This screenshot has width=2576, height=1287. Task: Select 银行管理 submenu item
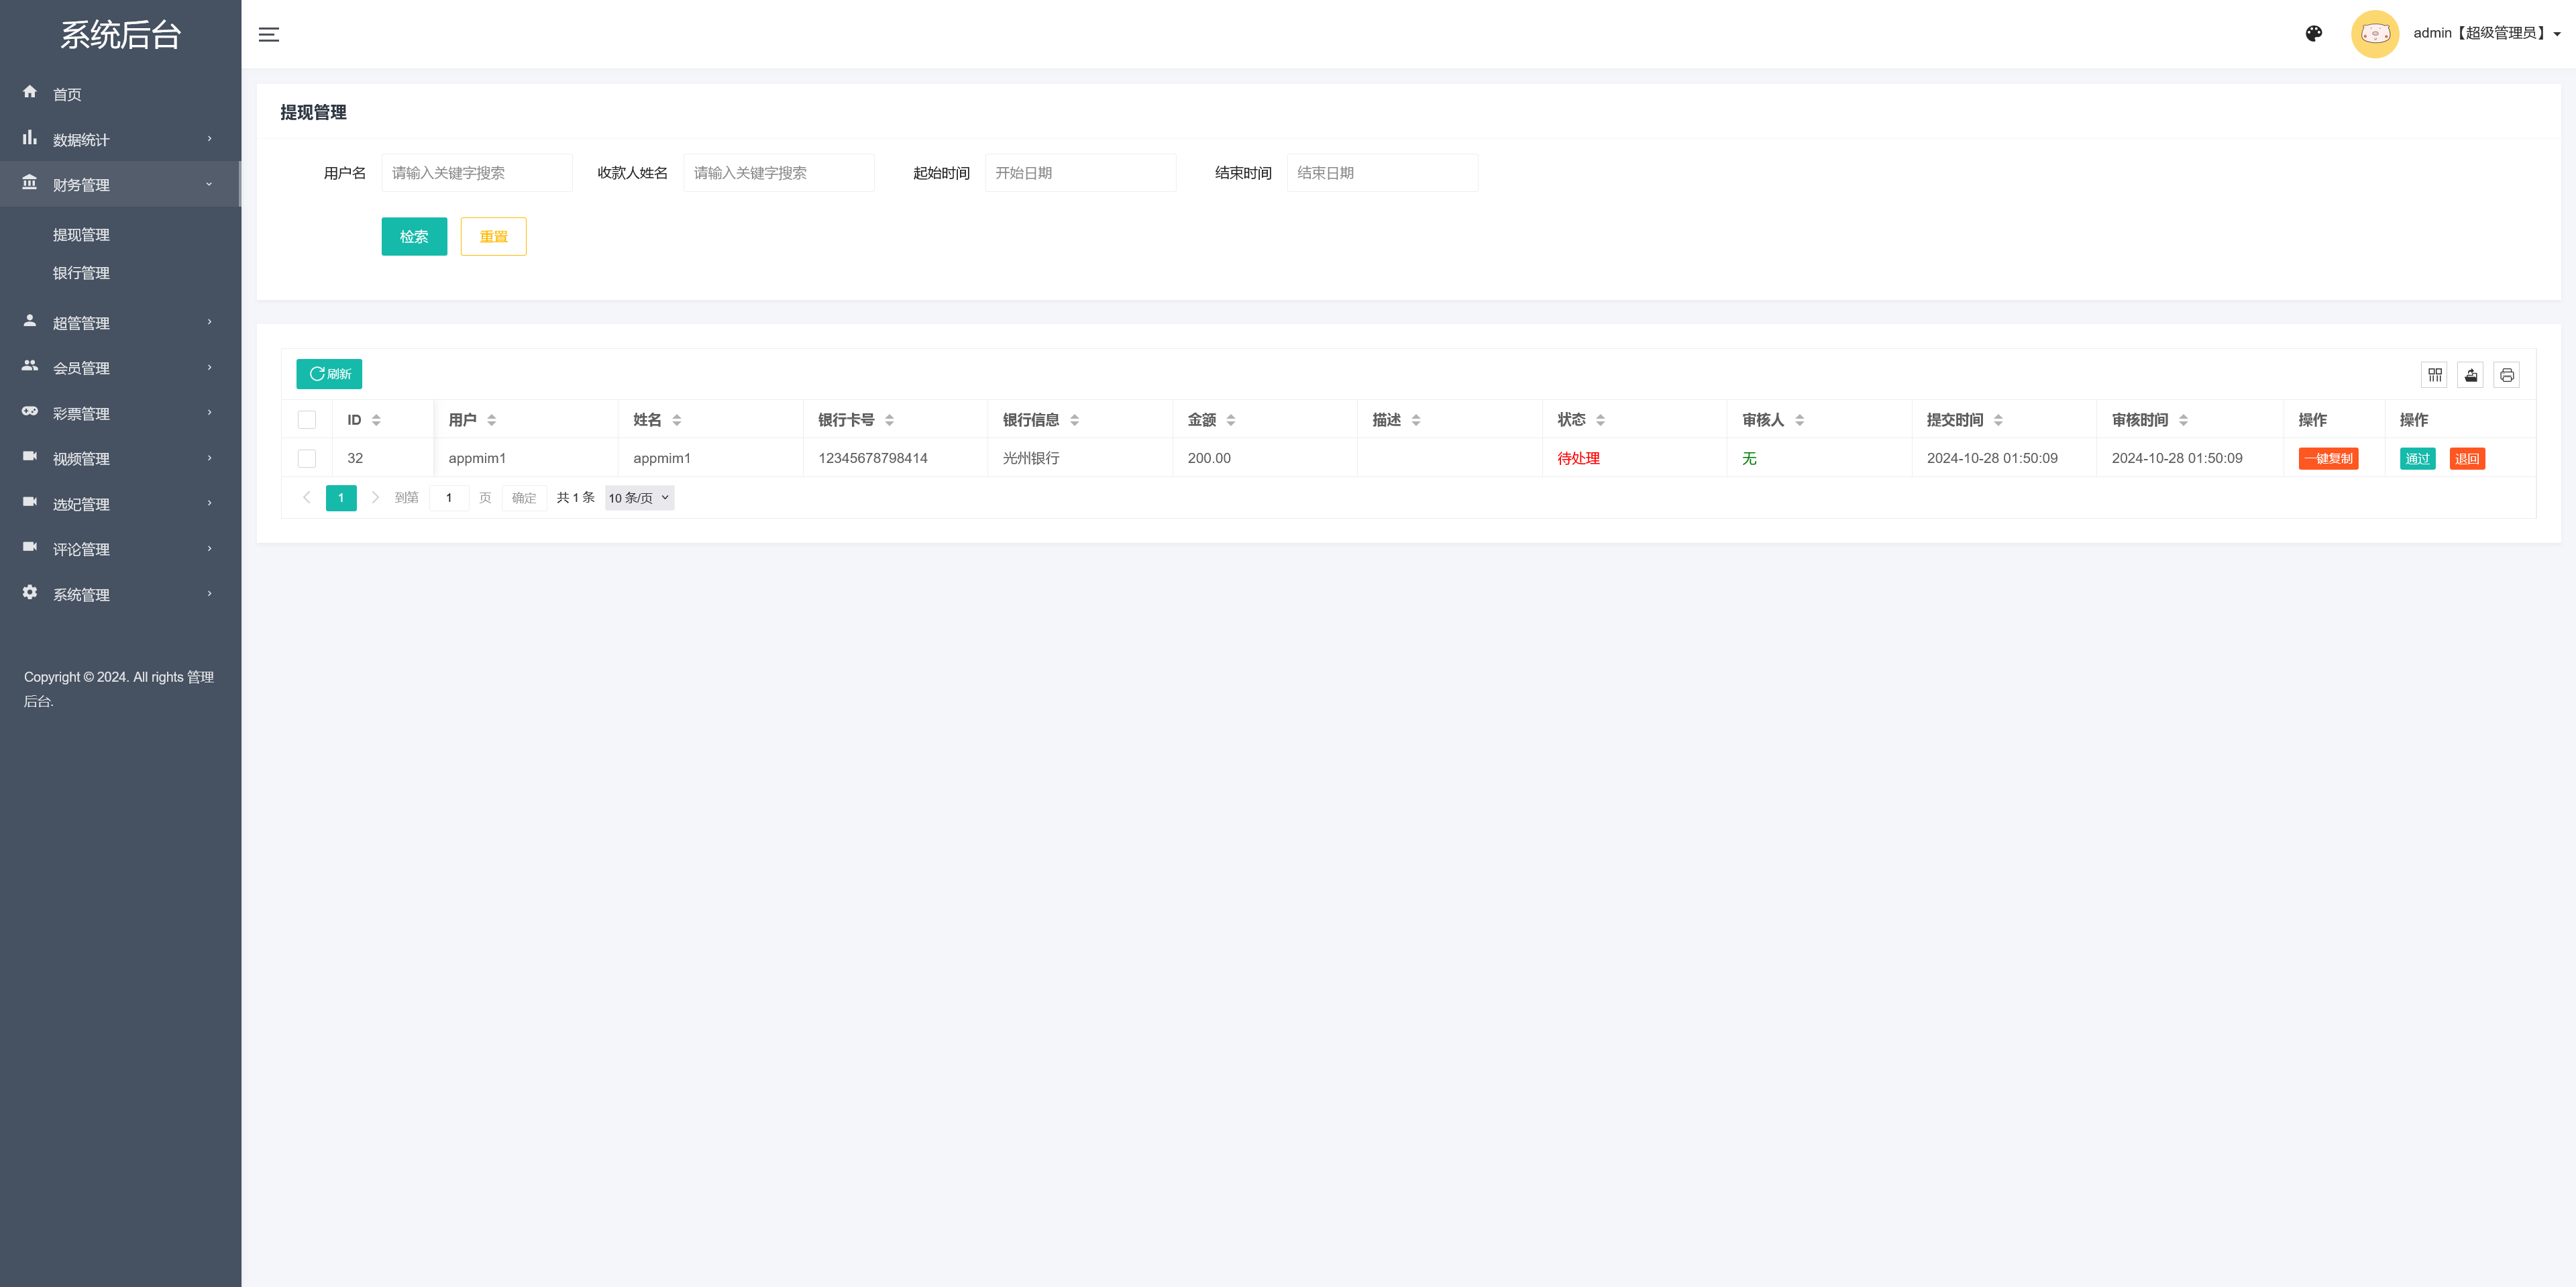[x=81, y=273]
